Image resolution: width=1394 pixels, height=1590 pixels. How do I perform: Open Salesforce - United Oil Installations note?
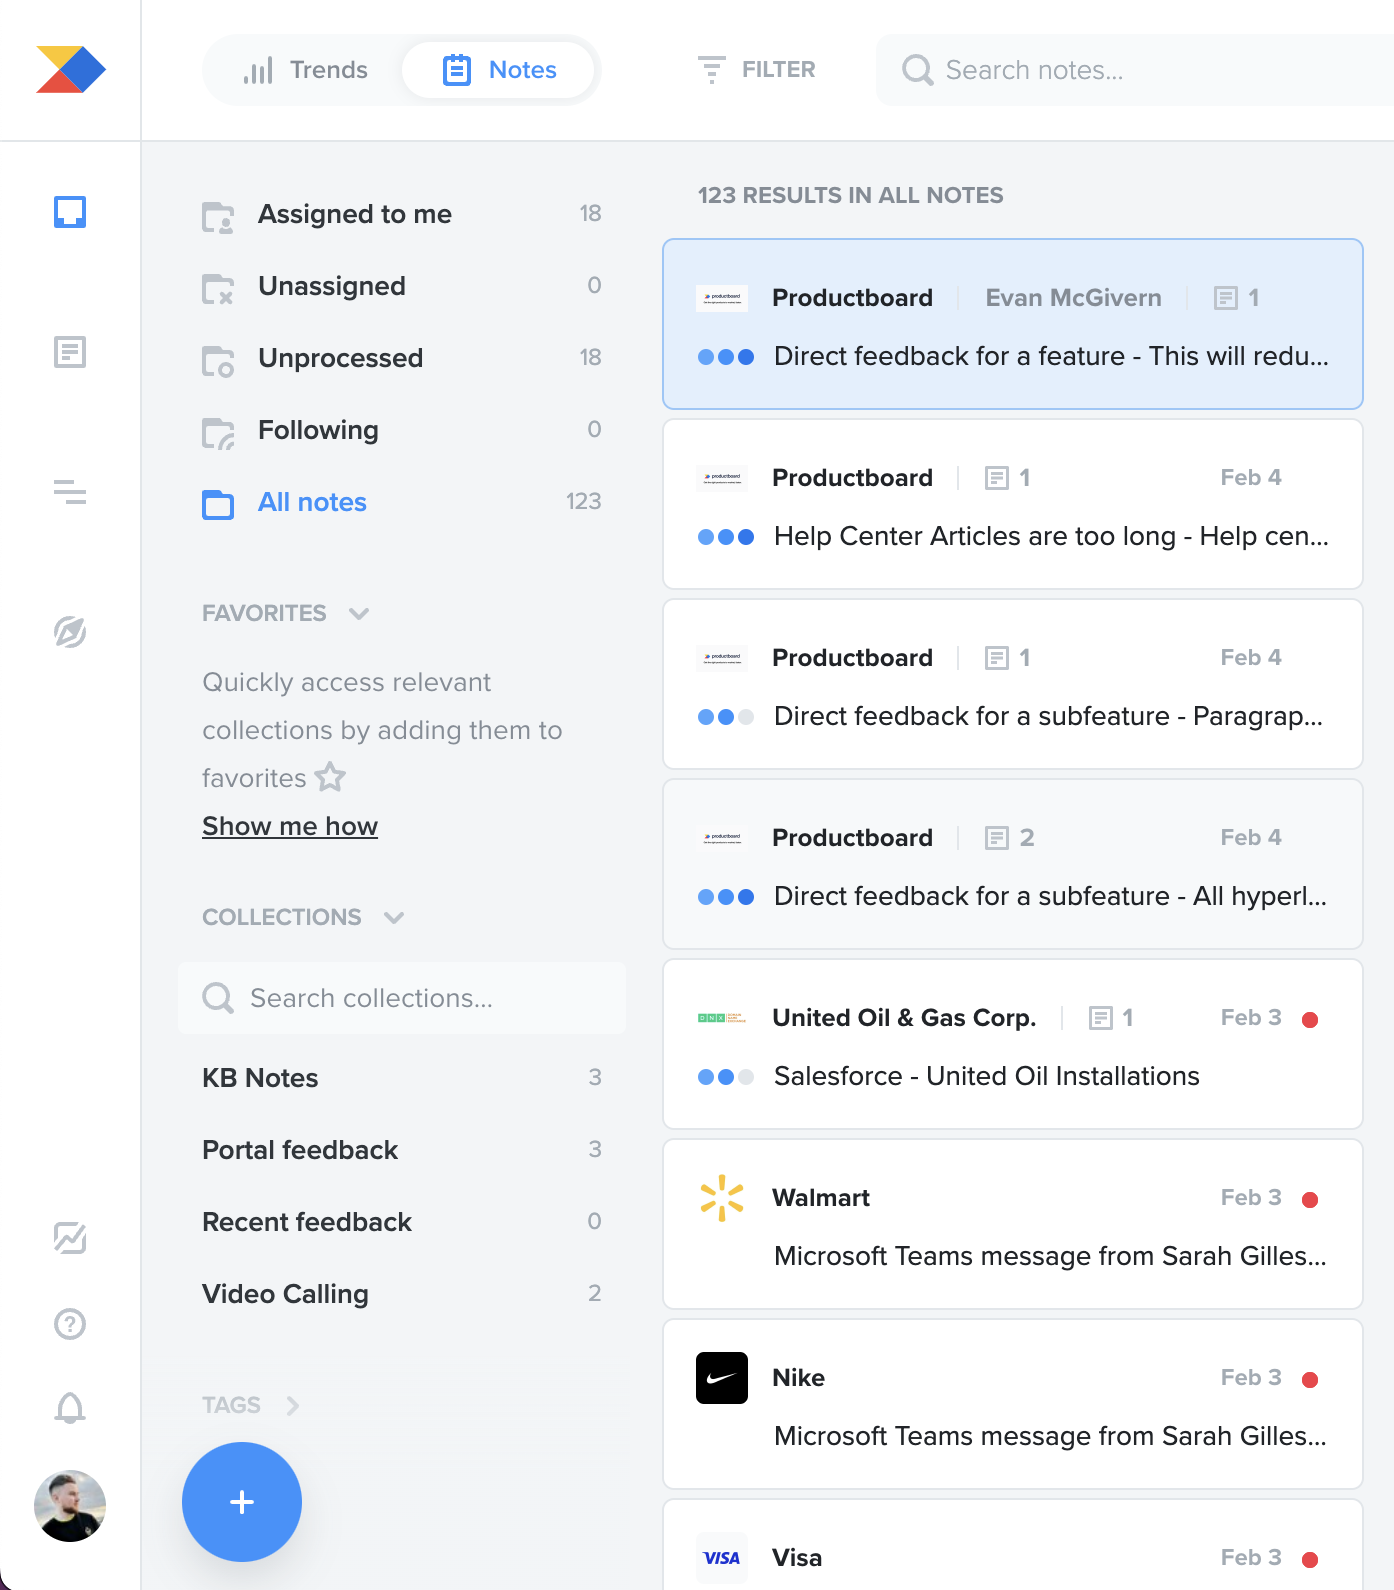point(1013,1044)
